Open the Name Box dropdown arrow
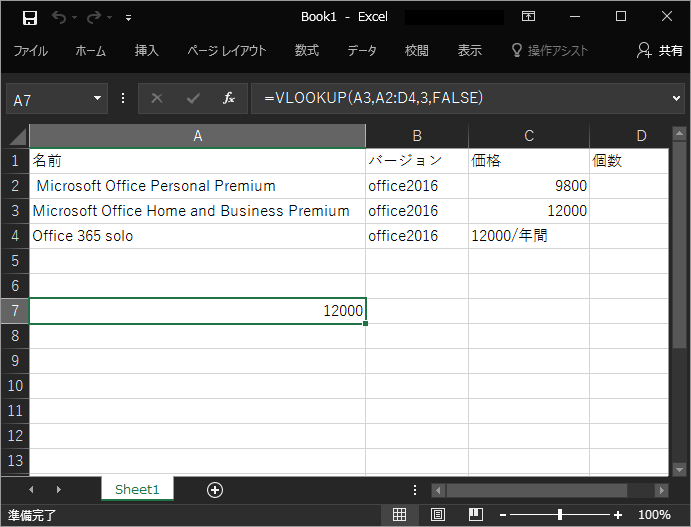 pyautogui.click(x=97, y=98)
